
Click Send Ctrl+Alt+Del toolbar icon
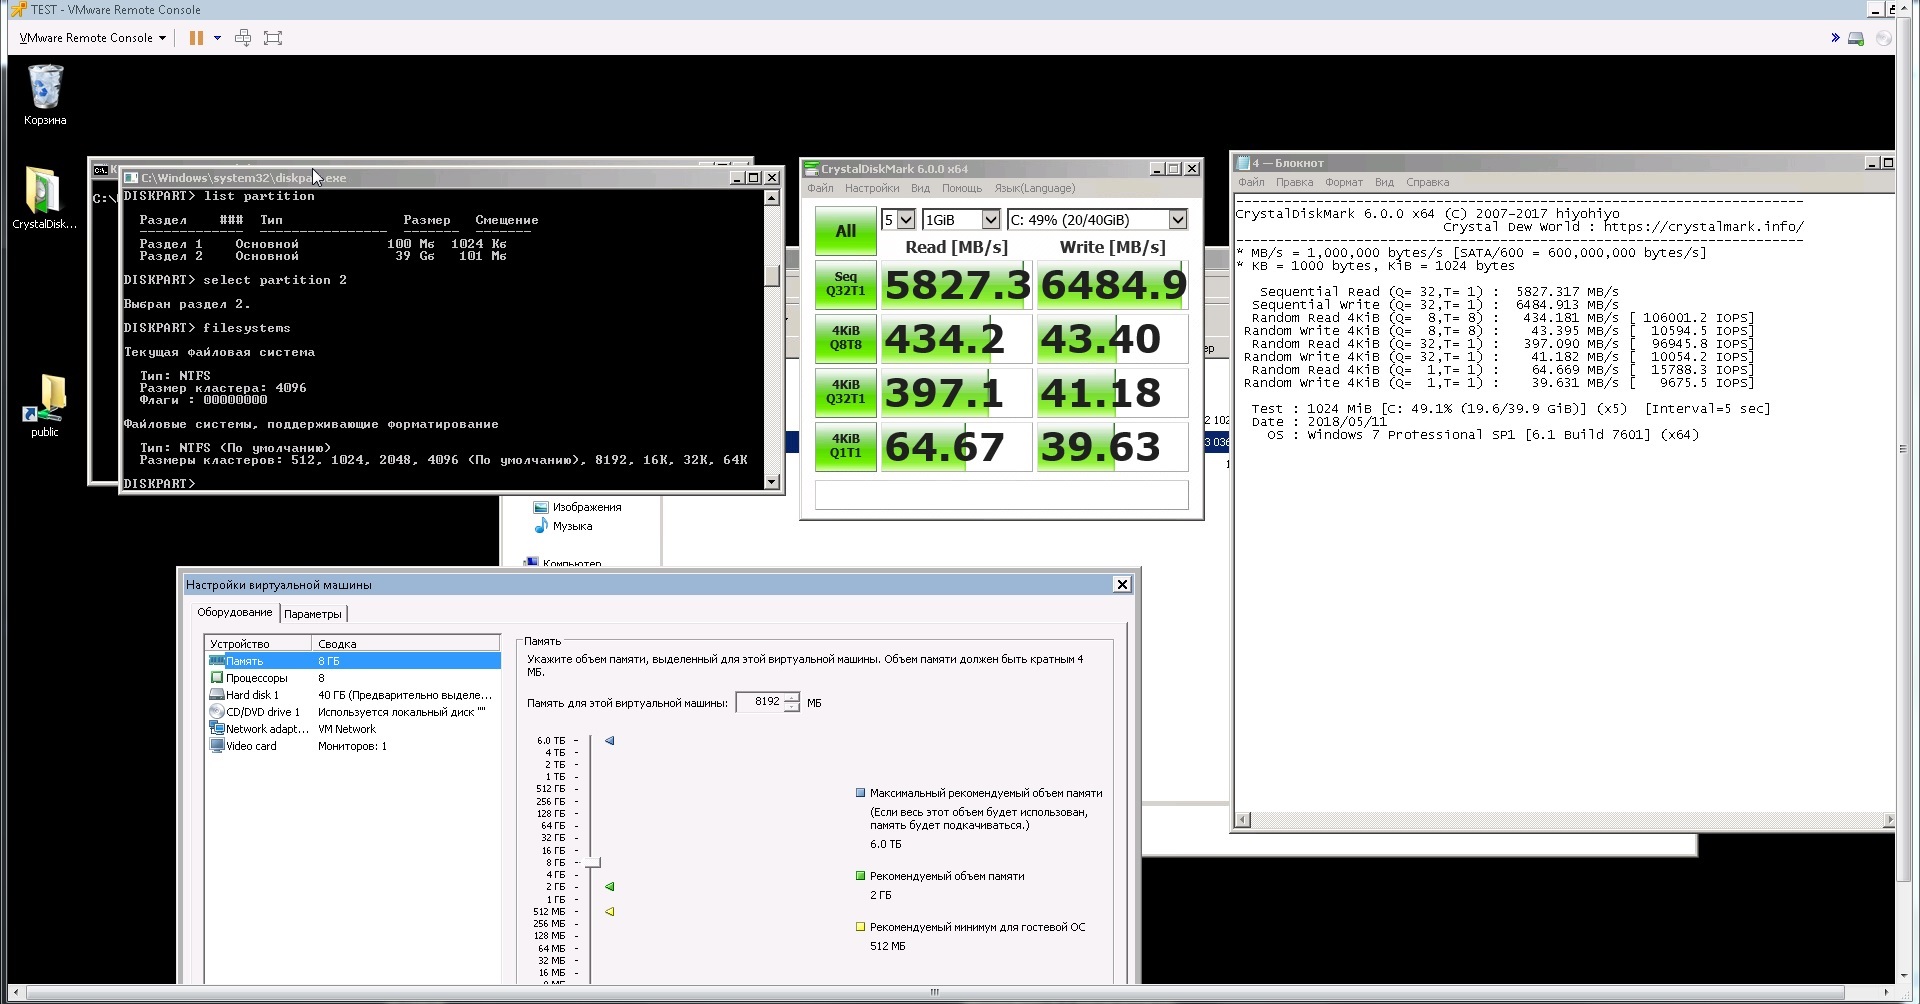click(243, 38)
